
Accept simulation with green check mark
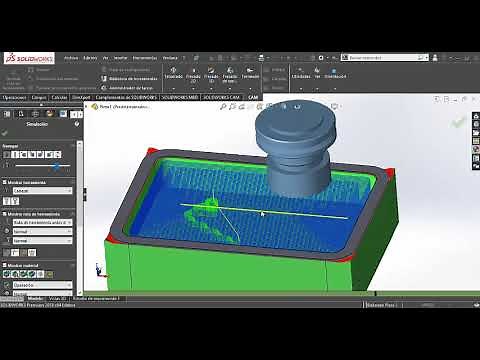coord(5,133)
